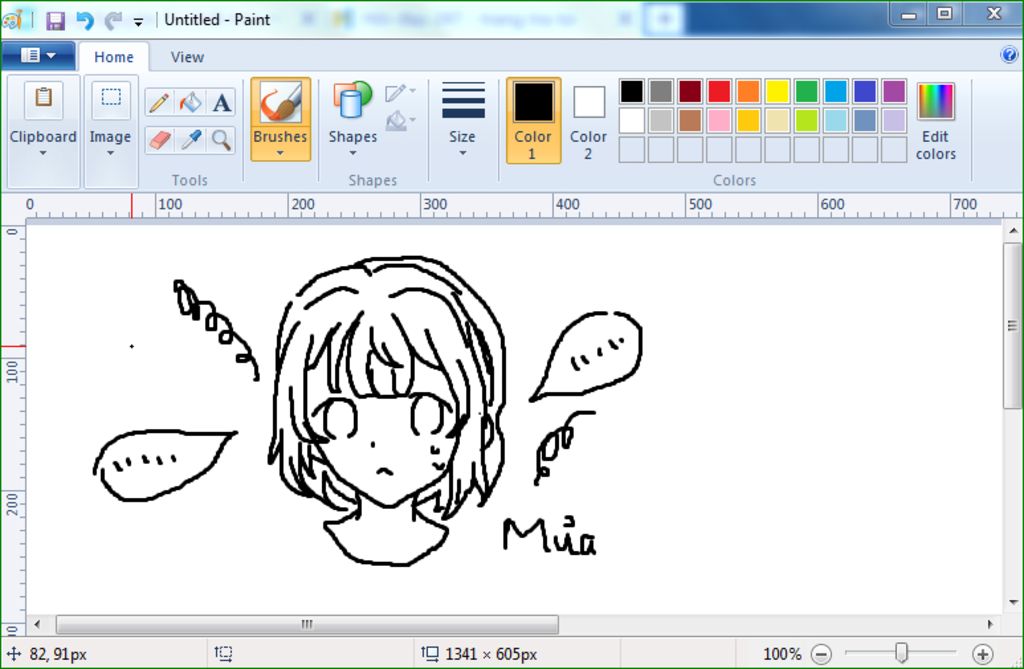Screen dimensions: 1024x669
Task: Click the Shapes gallery icon
Action: [353, 100]
